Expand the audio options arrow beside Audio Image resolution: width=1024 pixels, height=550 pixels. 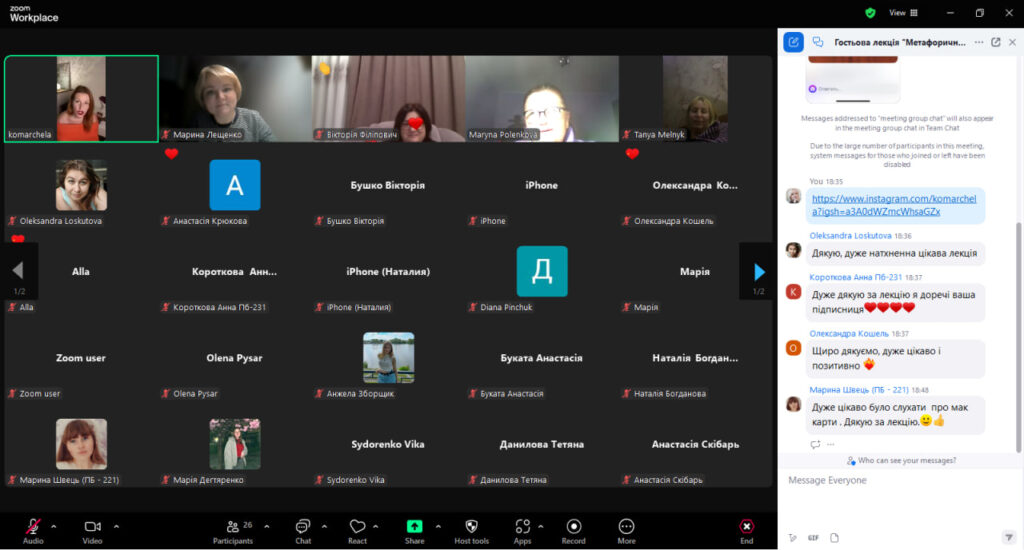54,525
